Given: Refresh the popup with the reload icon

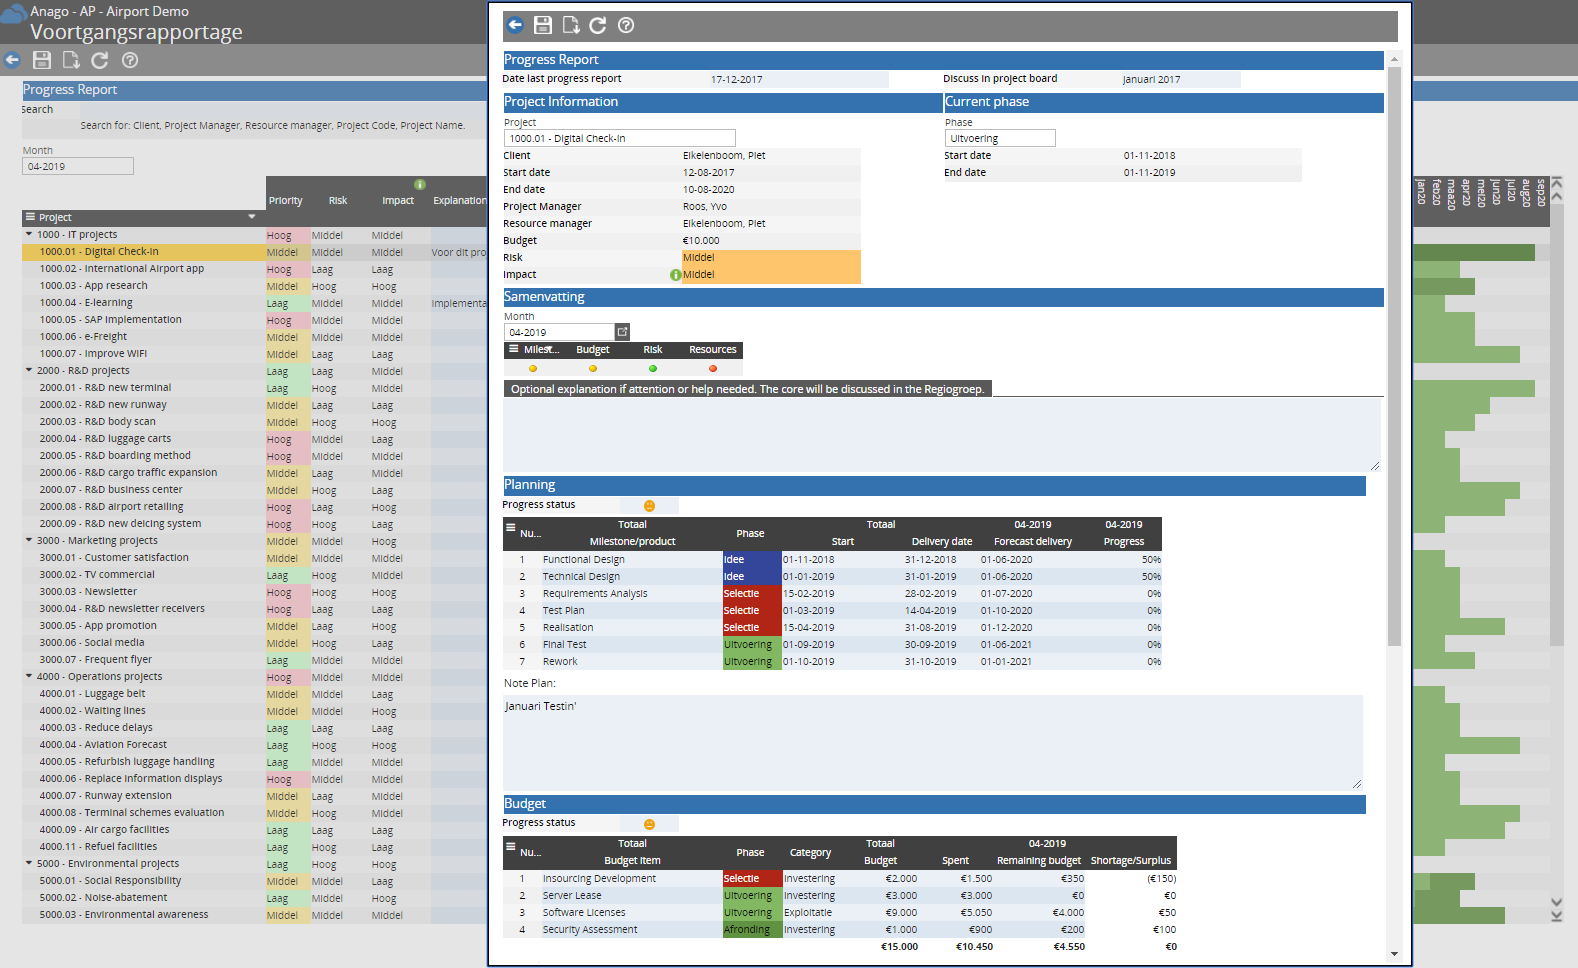Looking at the screenshot, I should click(598, 25).
